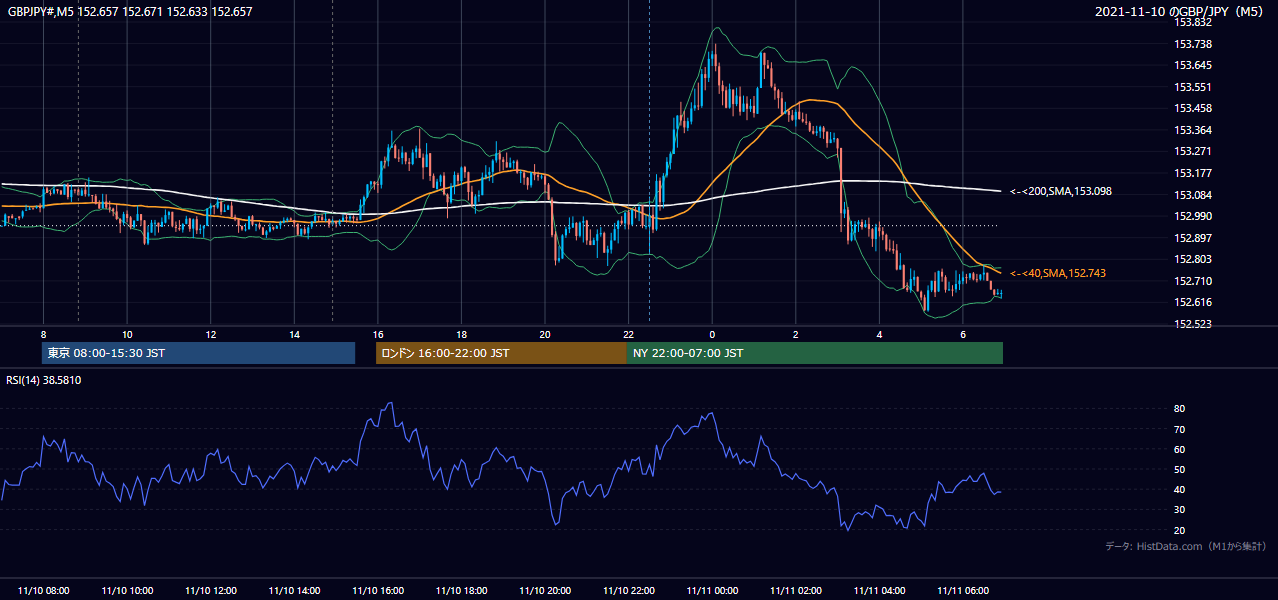Click the 11/11 02:00 bottom time label
Image resolution: width=1278 pixels, height=600 pixels.
tap(795, 591)
